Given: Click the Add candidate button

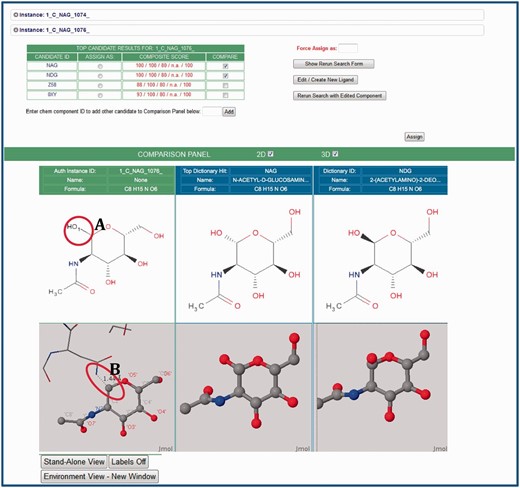Looking at the screenshot, I should tap(229, 112).
